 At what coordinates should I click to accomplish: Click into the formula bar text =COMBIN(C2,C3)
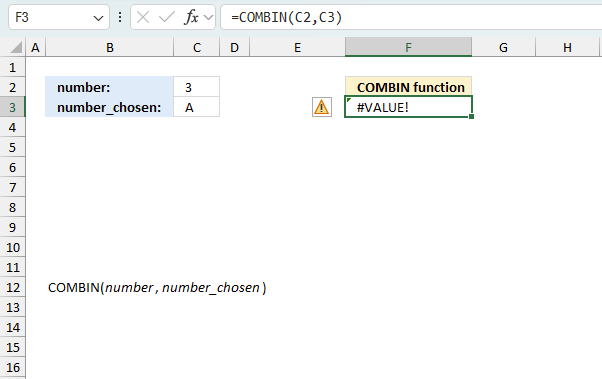pos(286,17)
